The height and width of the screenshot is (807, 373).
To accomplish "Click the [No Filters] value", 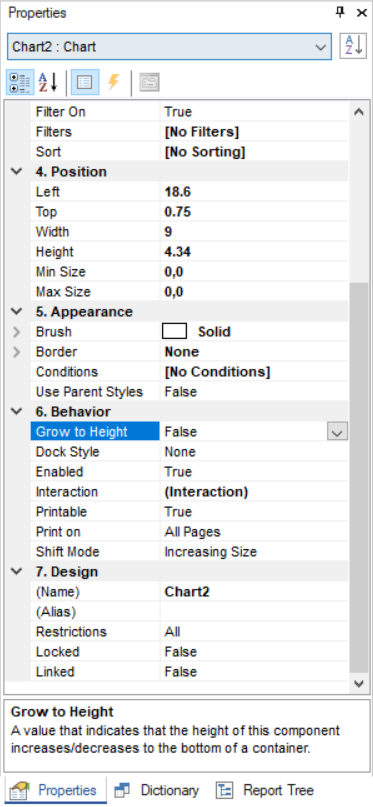I will point(202,132).
